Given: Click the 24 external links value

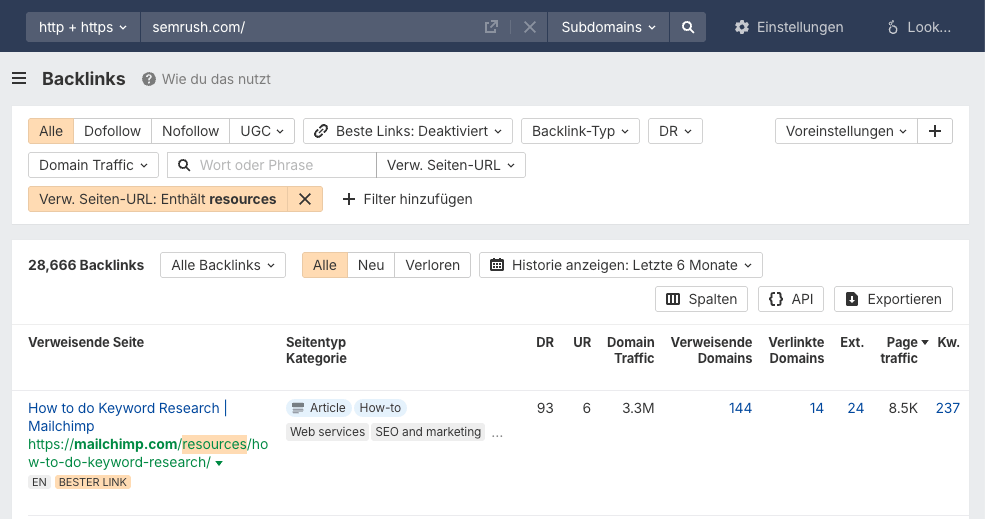Looking at the screenshot, I should pyautogui.click(x=856, y=408).
